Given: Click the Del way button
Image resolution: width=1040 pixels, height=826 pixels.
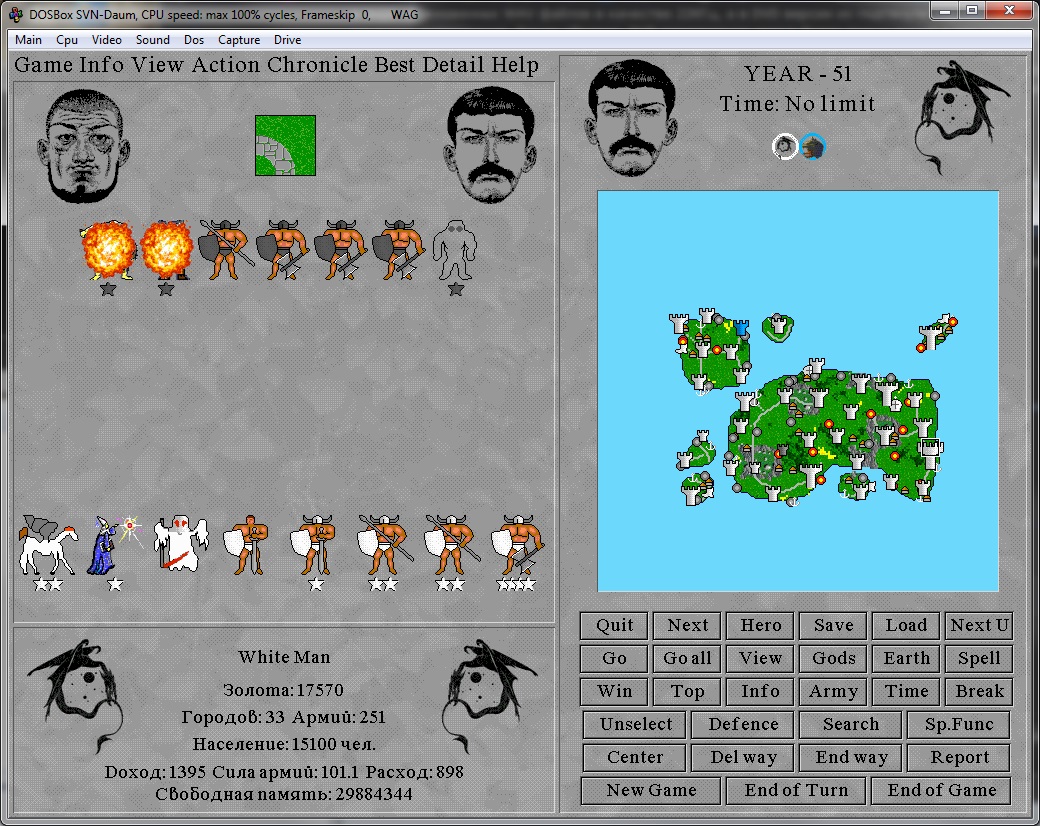Looking at the screenshot, I should tap(743, 758).
